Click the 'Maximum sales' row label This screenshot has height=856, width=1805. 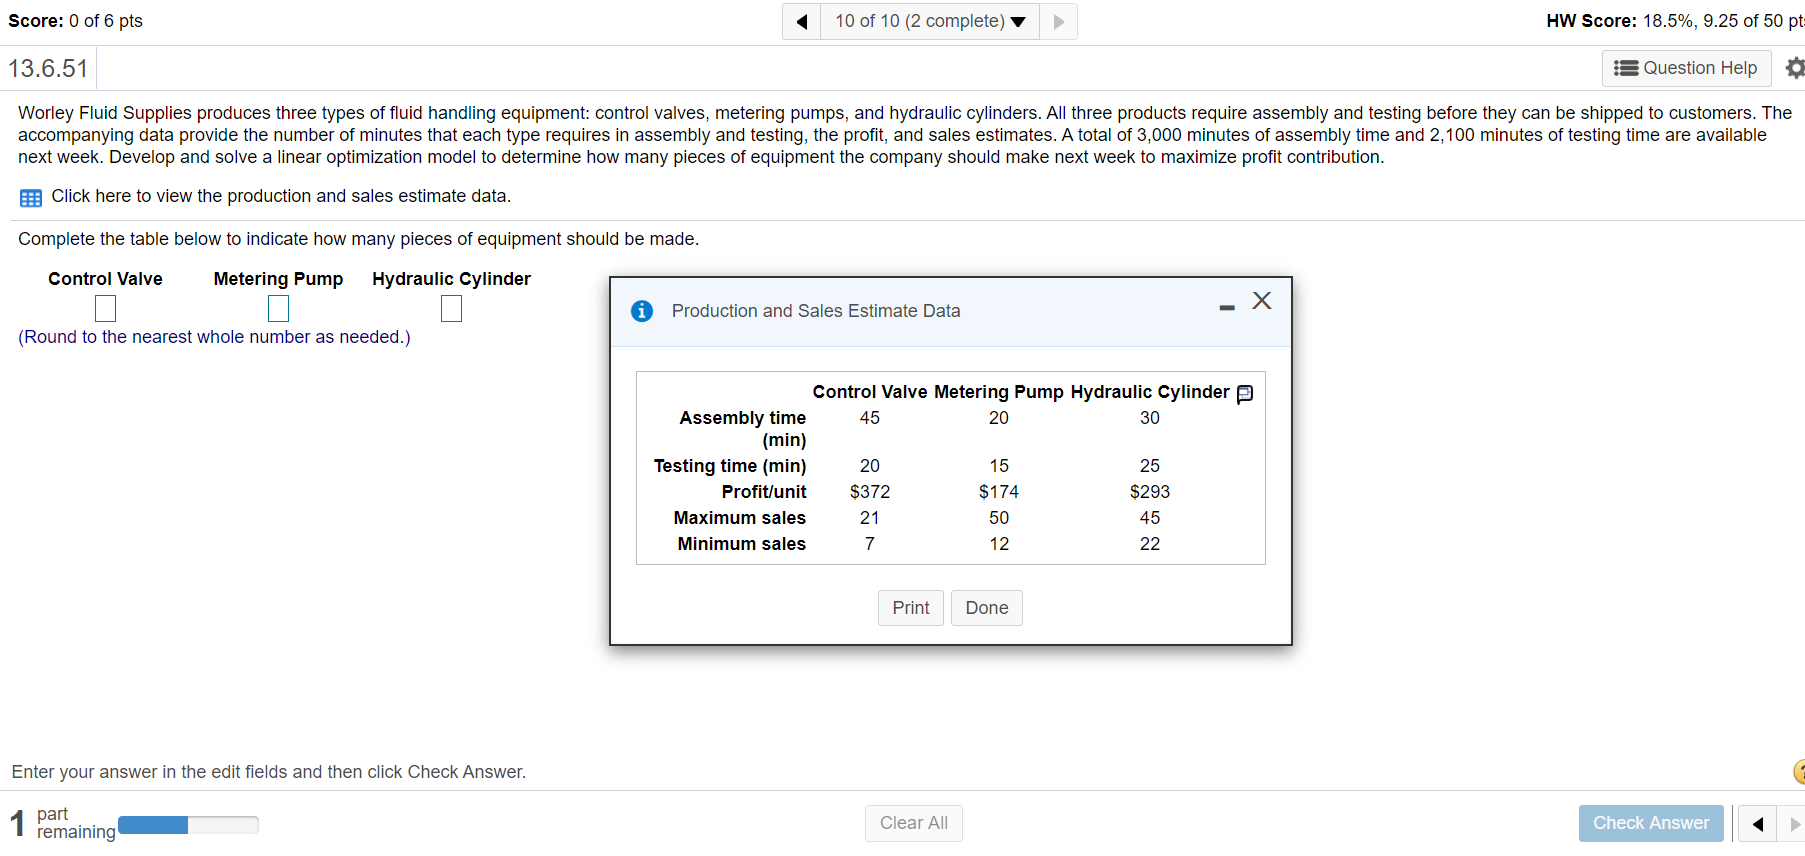coord(740,518)
